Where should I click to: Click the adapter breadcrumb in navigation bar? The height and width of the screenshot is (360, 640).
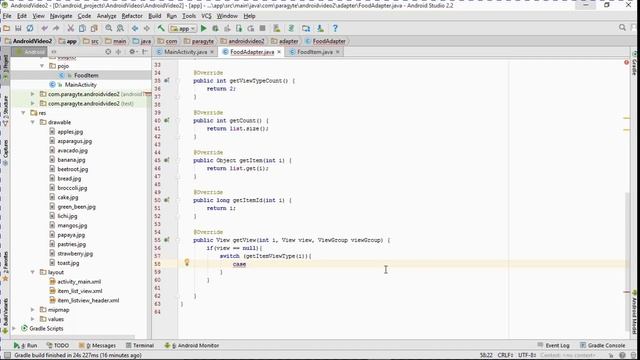285,41
